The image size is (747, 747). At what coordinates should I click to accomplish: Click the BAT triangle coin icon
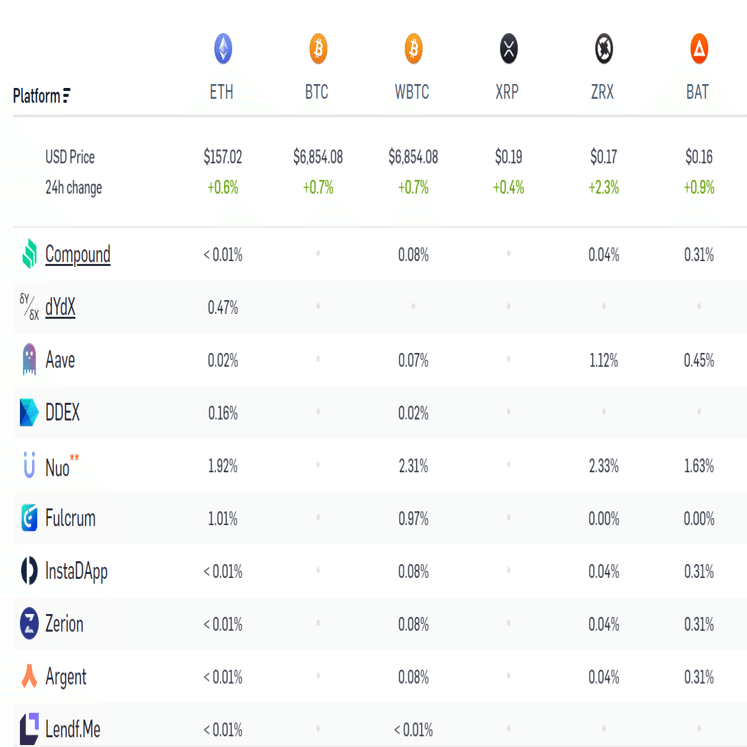click(x=699, y=48)
